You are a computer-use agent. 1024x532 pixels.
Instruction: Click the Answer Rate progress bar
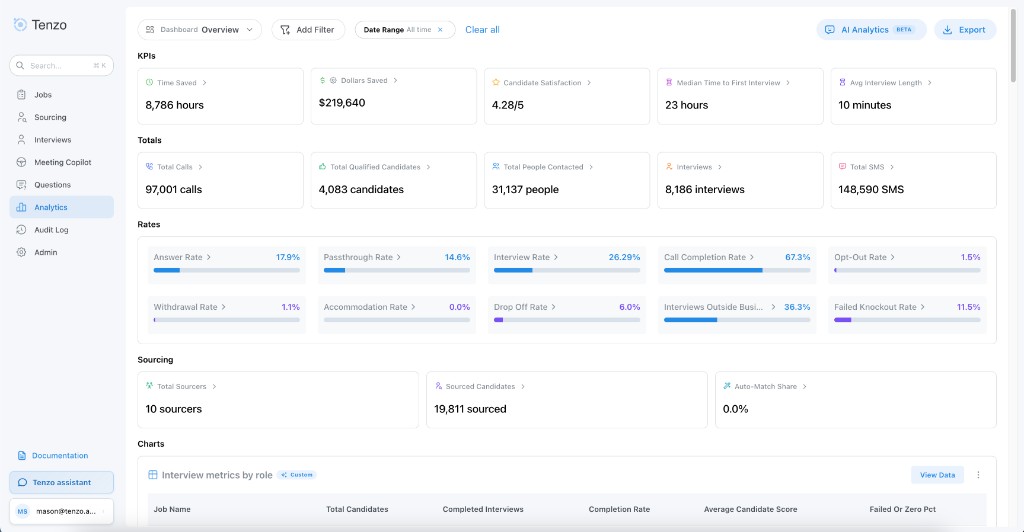[227, 270]
